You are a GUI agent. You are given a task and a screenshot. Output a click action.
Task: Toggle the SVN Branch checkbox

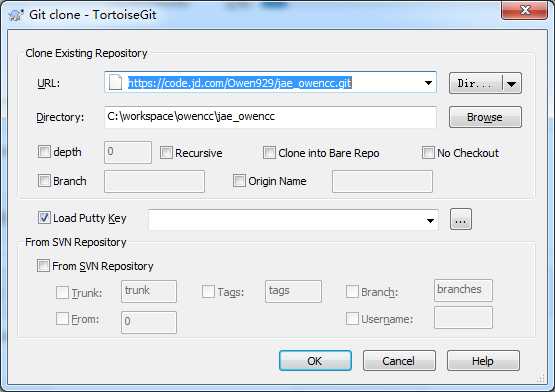352,292
